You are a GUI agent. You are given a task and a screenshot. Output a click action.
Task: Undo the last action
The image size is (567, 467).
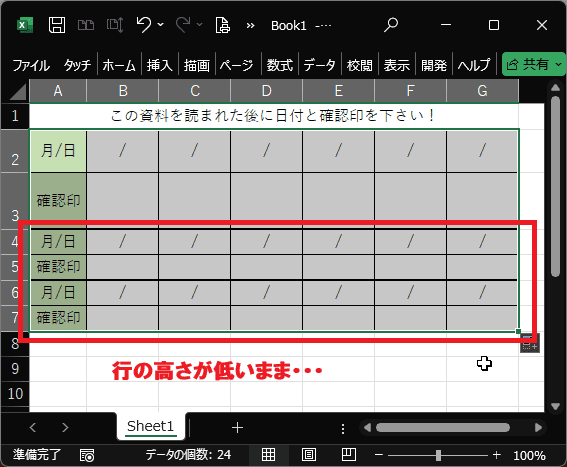pos(144,25)
